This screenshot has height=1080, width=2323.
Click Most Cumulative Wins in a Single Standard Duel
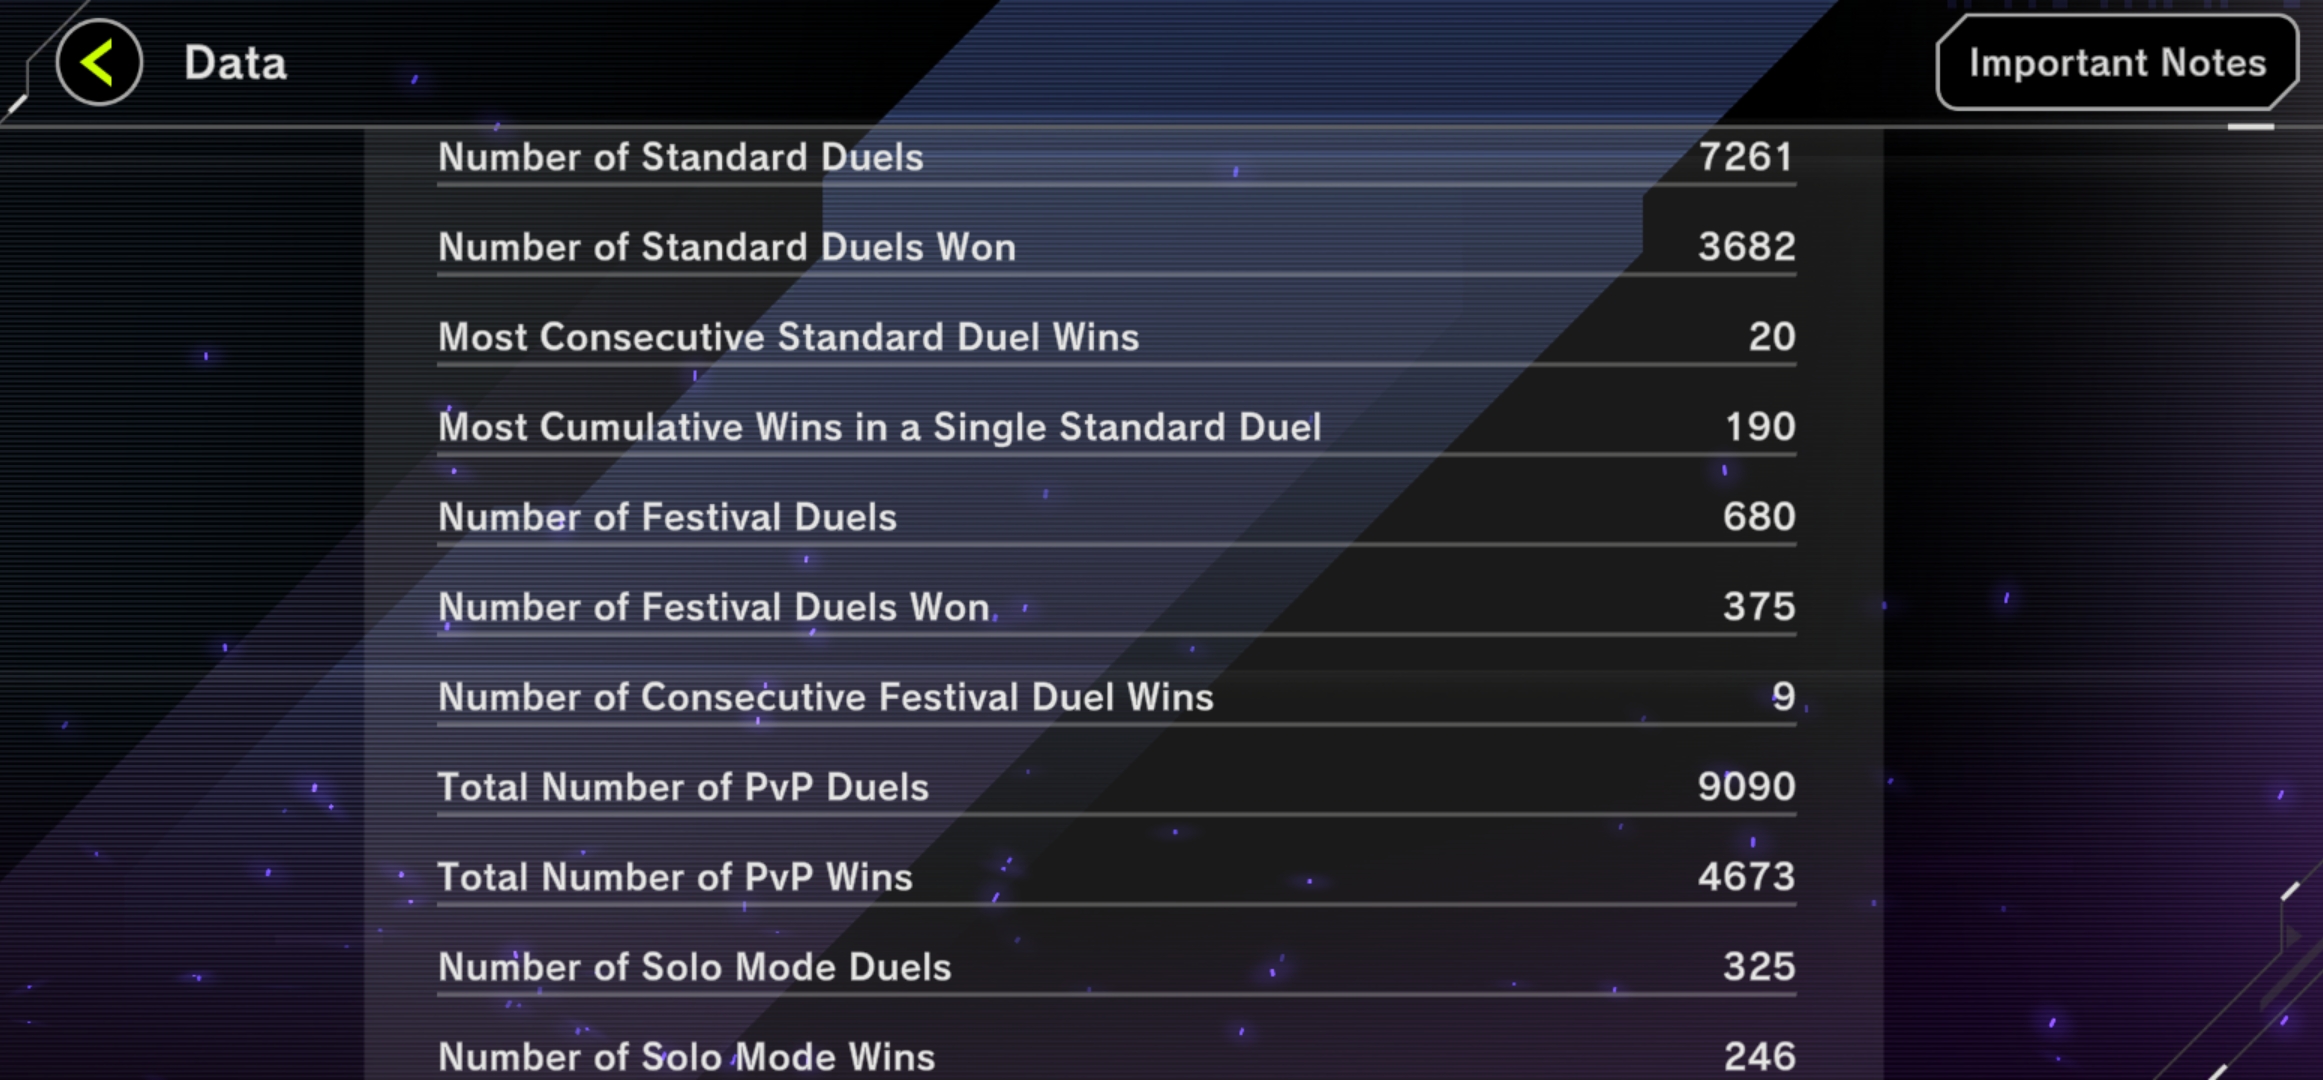(1116, 427)
